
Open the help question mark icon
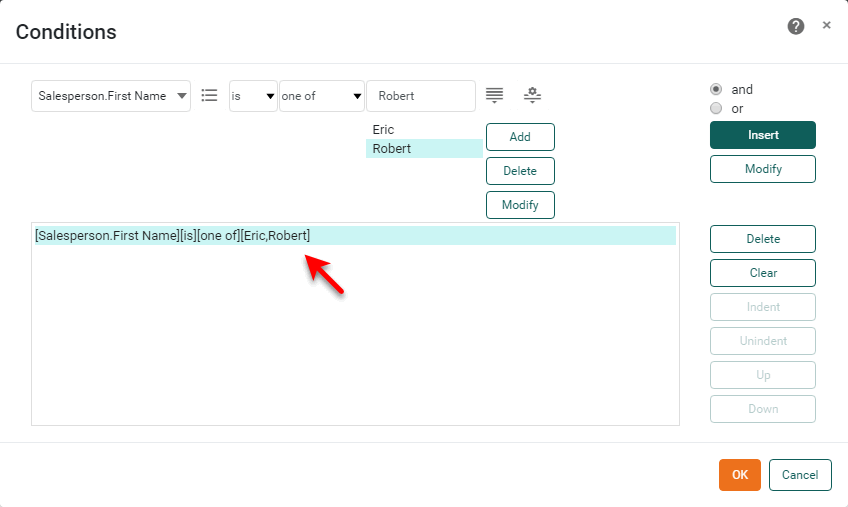[x=796, y=27]
